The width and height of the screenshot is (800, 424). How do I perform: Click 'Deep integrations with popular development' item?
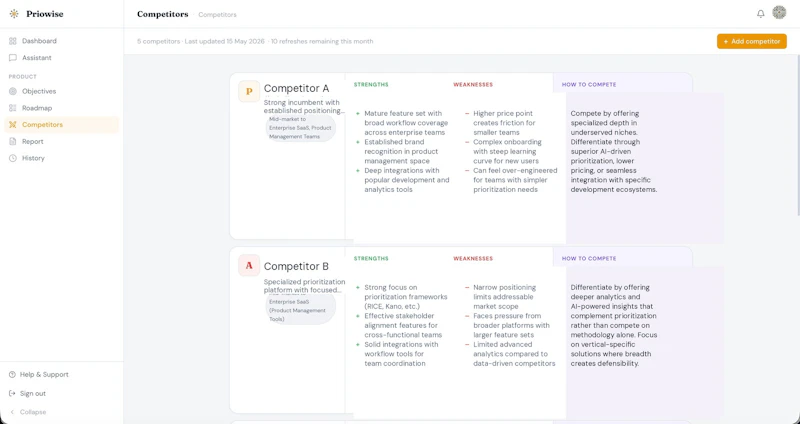[407, 180]
